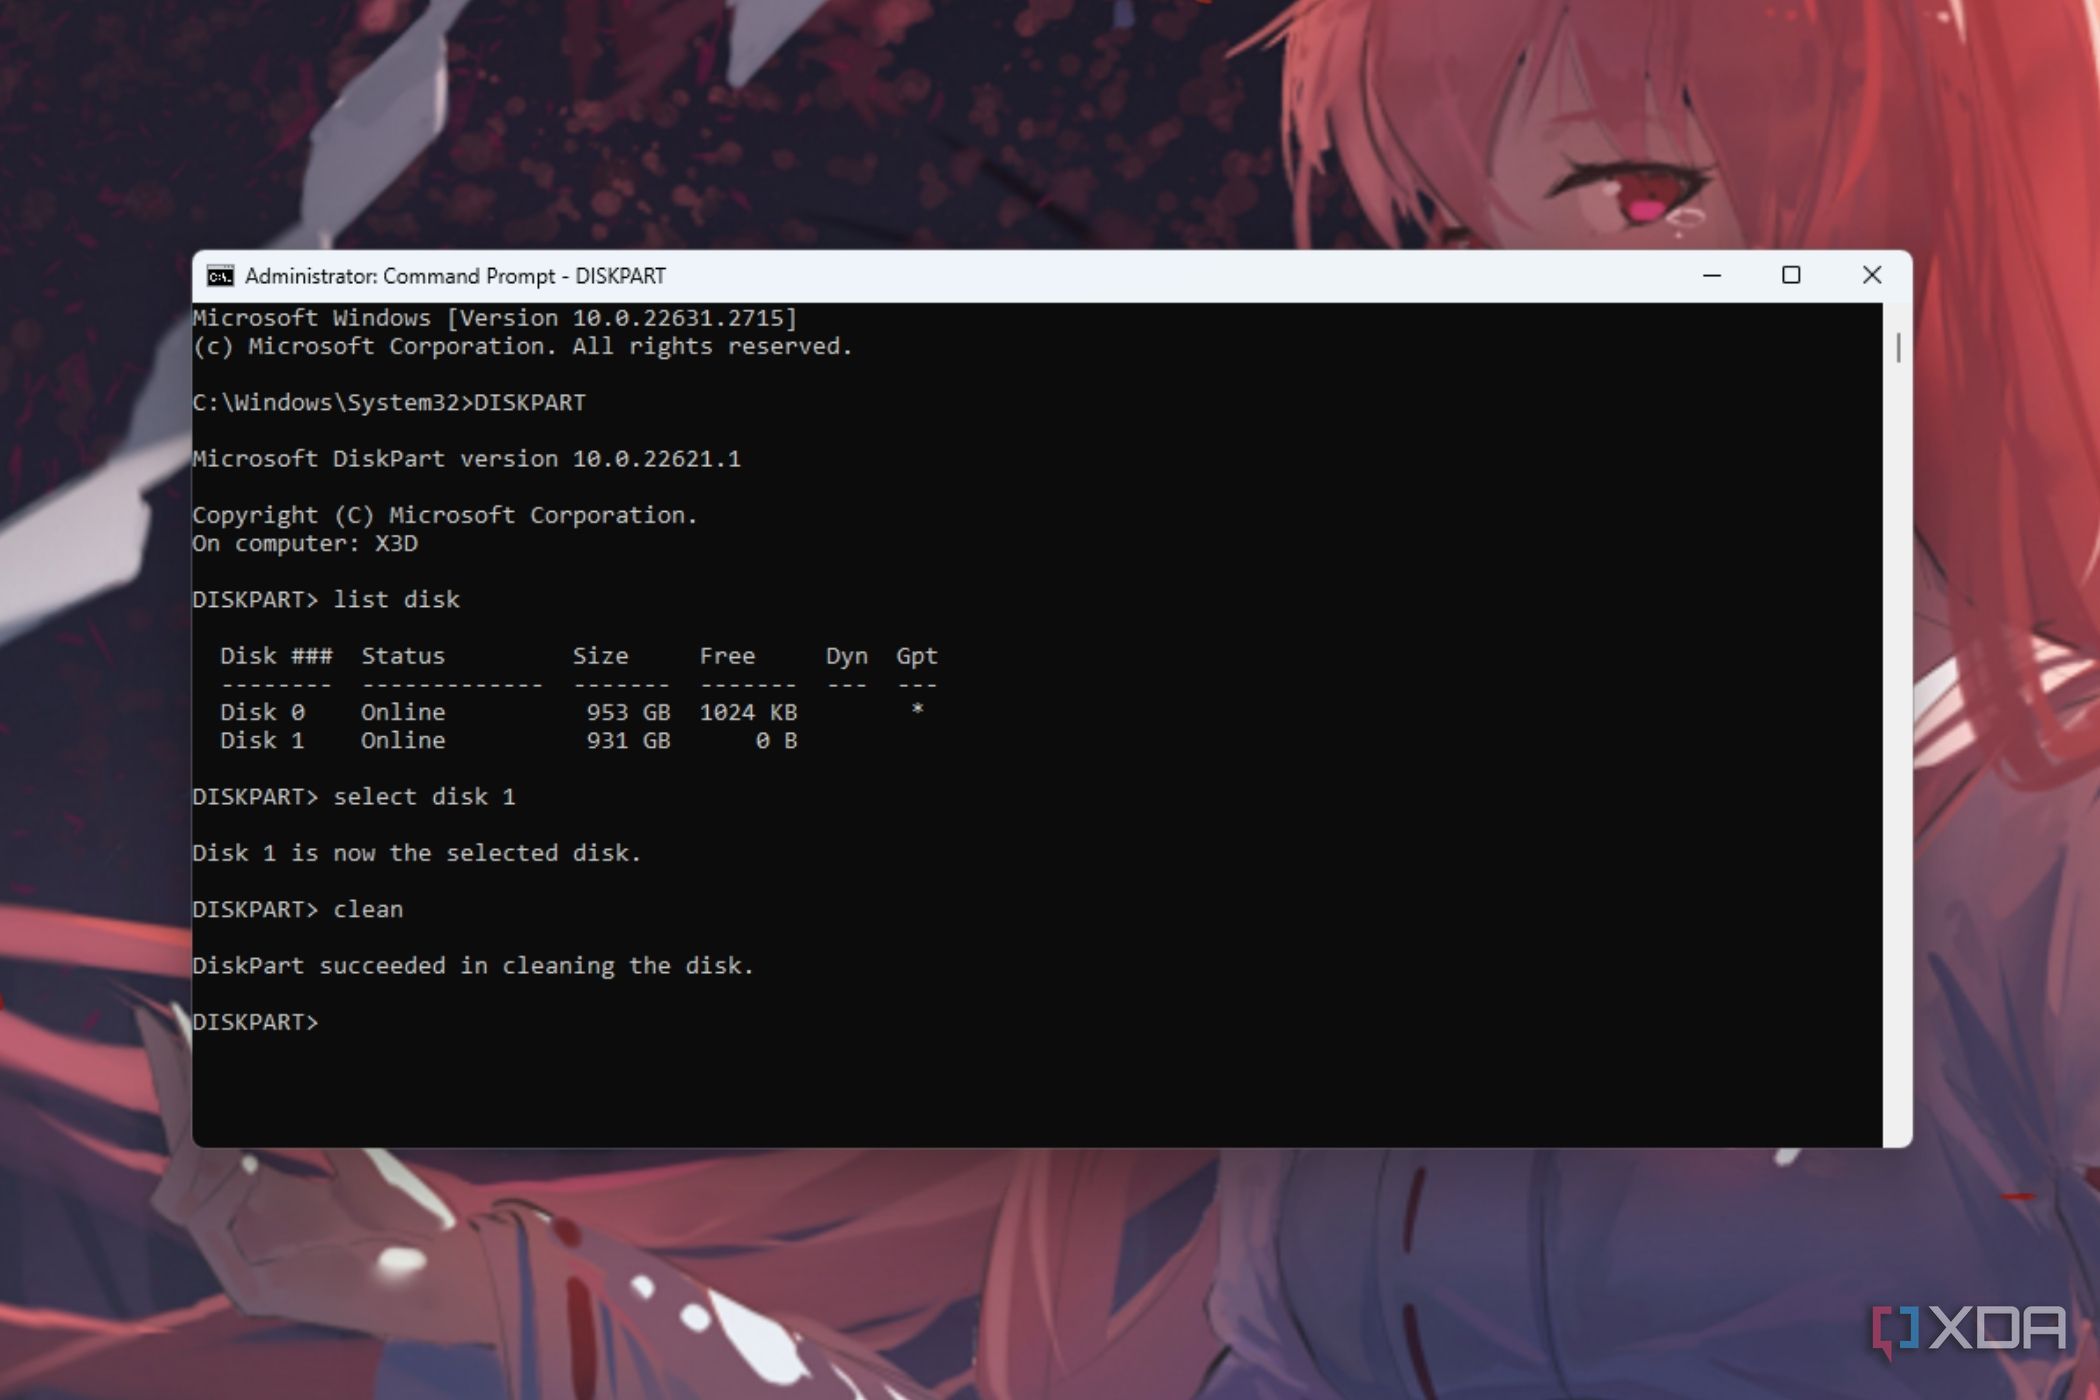Click the 'Size' column header
The width and height of the screenshot is (2100, 1400).
tap(600, 656)
